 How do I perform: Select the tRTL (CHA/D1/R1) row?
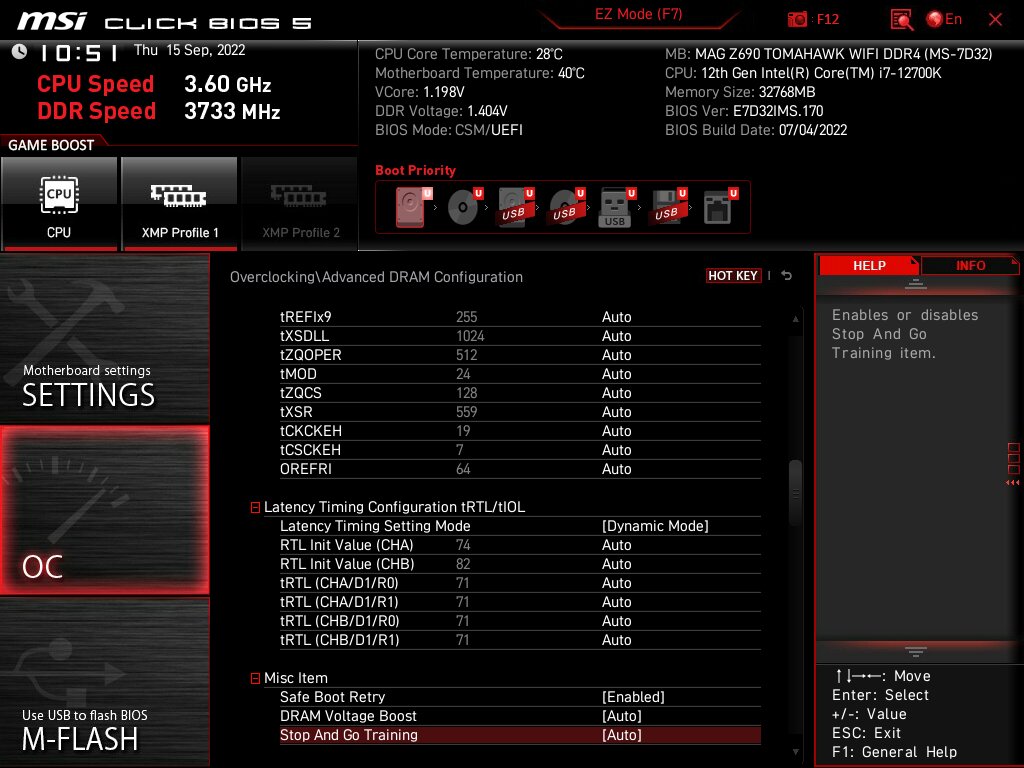click(x=520, y=601)
